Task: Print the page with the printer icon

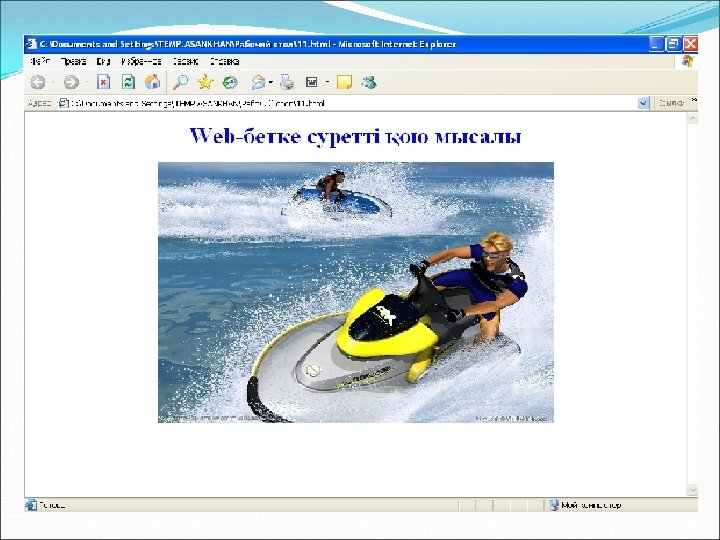Action: (x=287, y=82)
